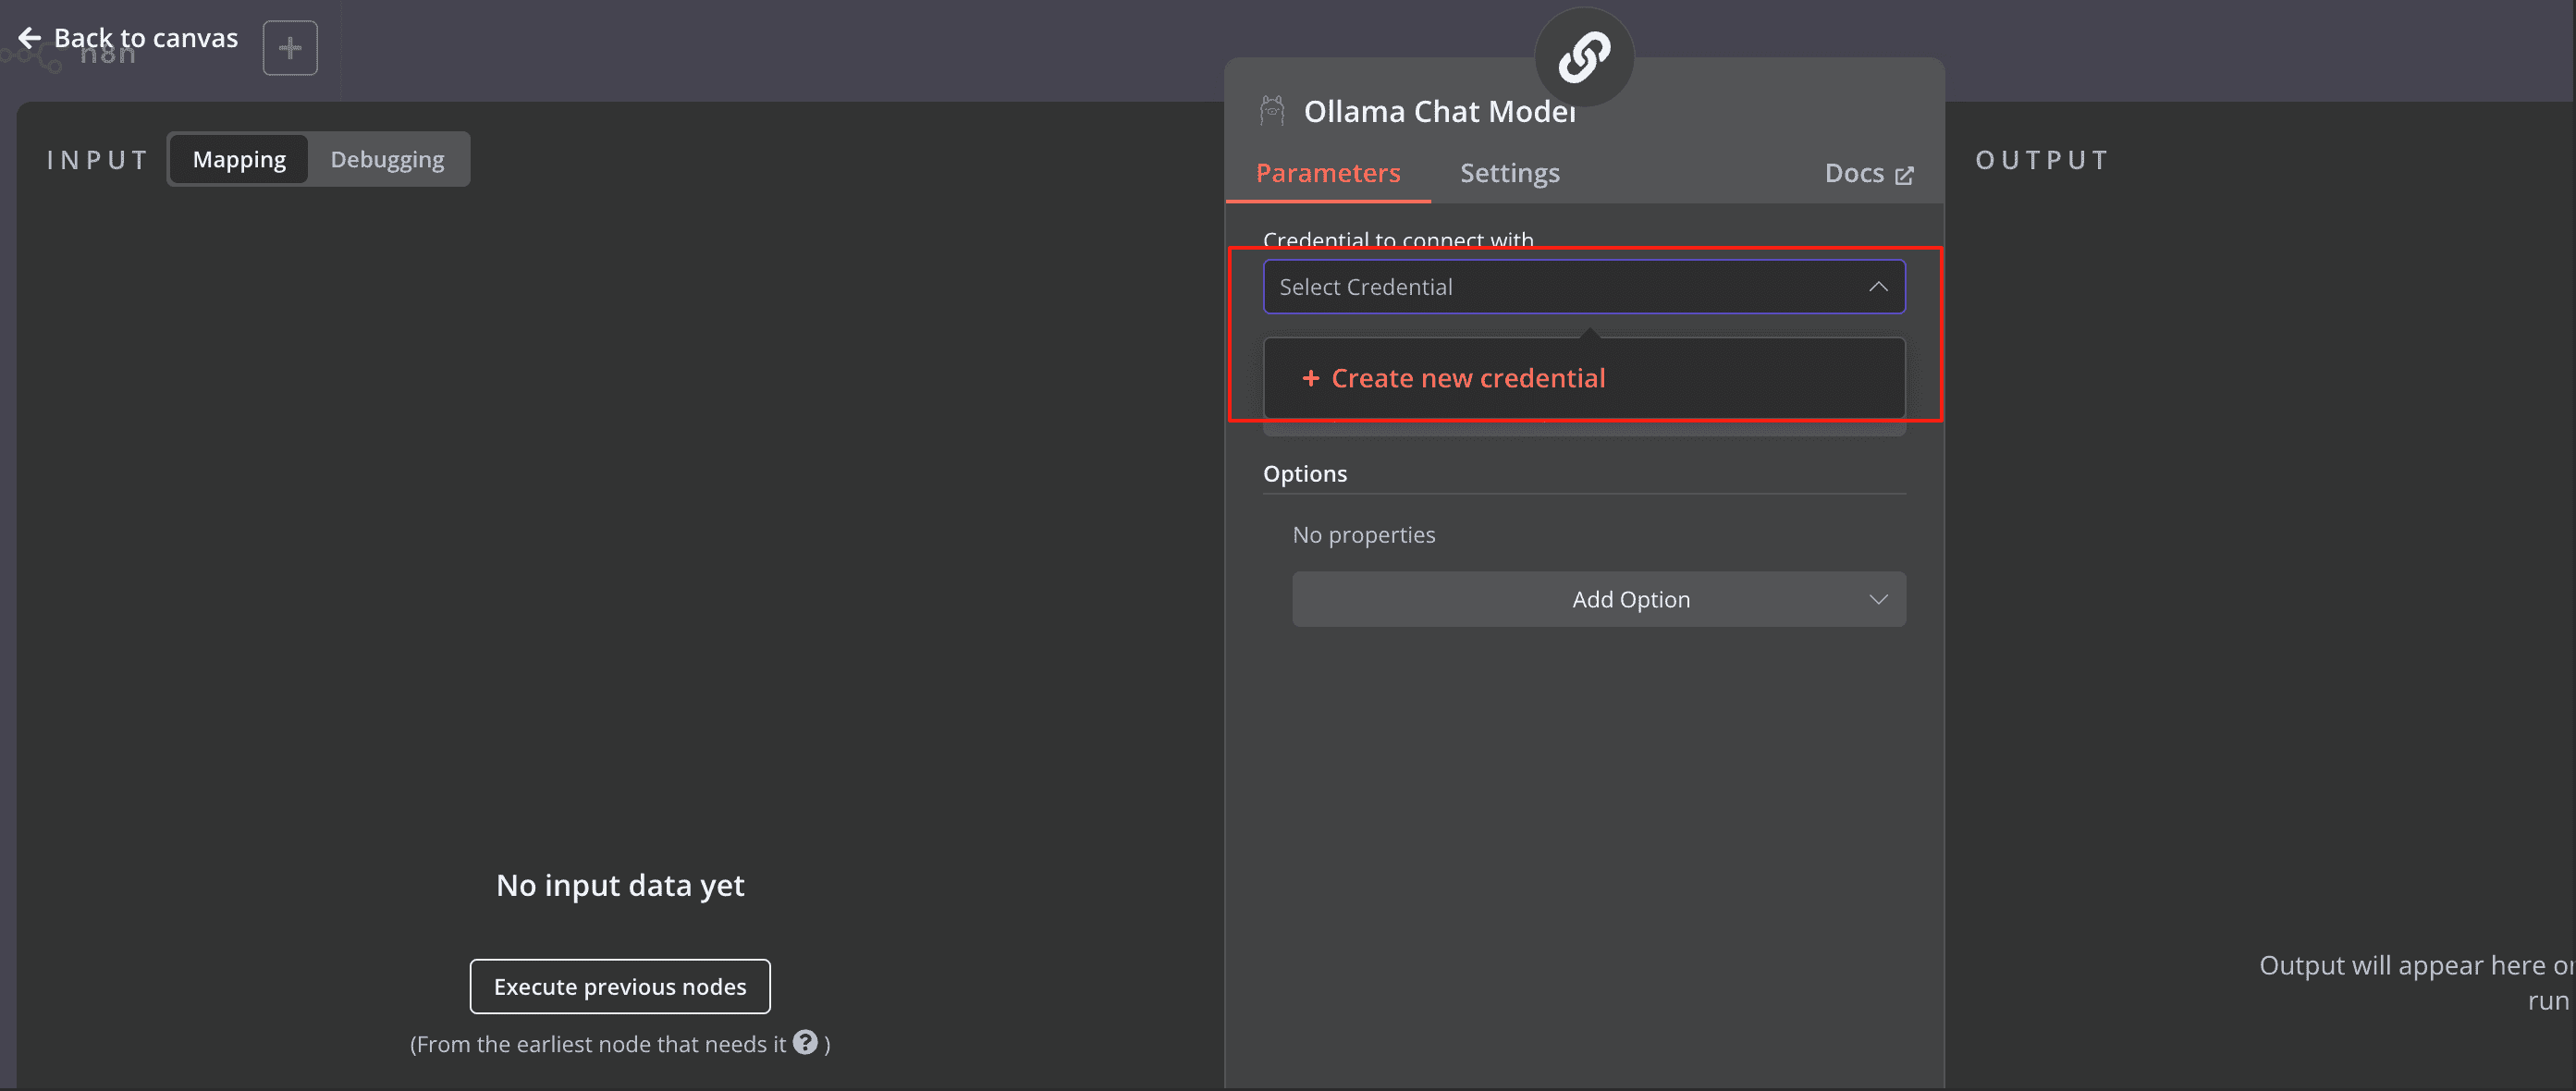2576x1091 pixels.
Task: Click plus icon in Create new credential
Action: pyautogui.click(x=1310, y=378)
